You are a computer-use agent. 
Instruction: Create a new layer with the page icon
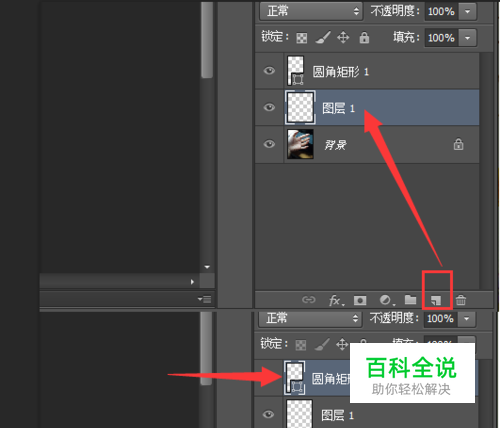click(x=436, y=300)
